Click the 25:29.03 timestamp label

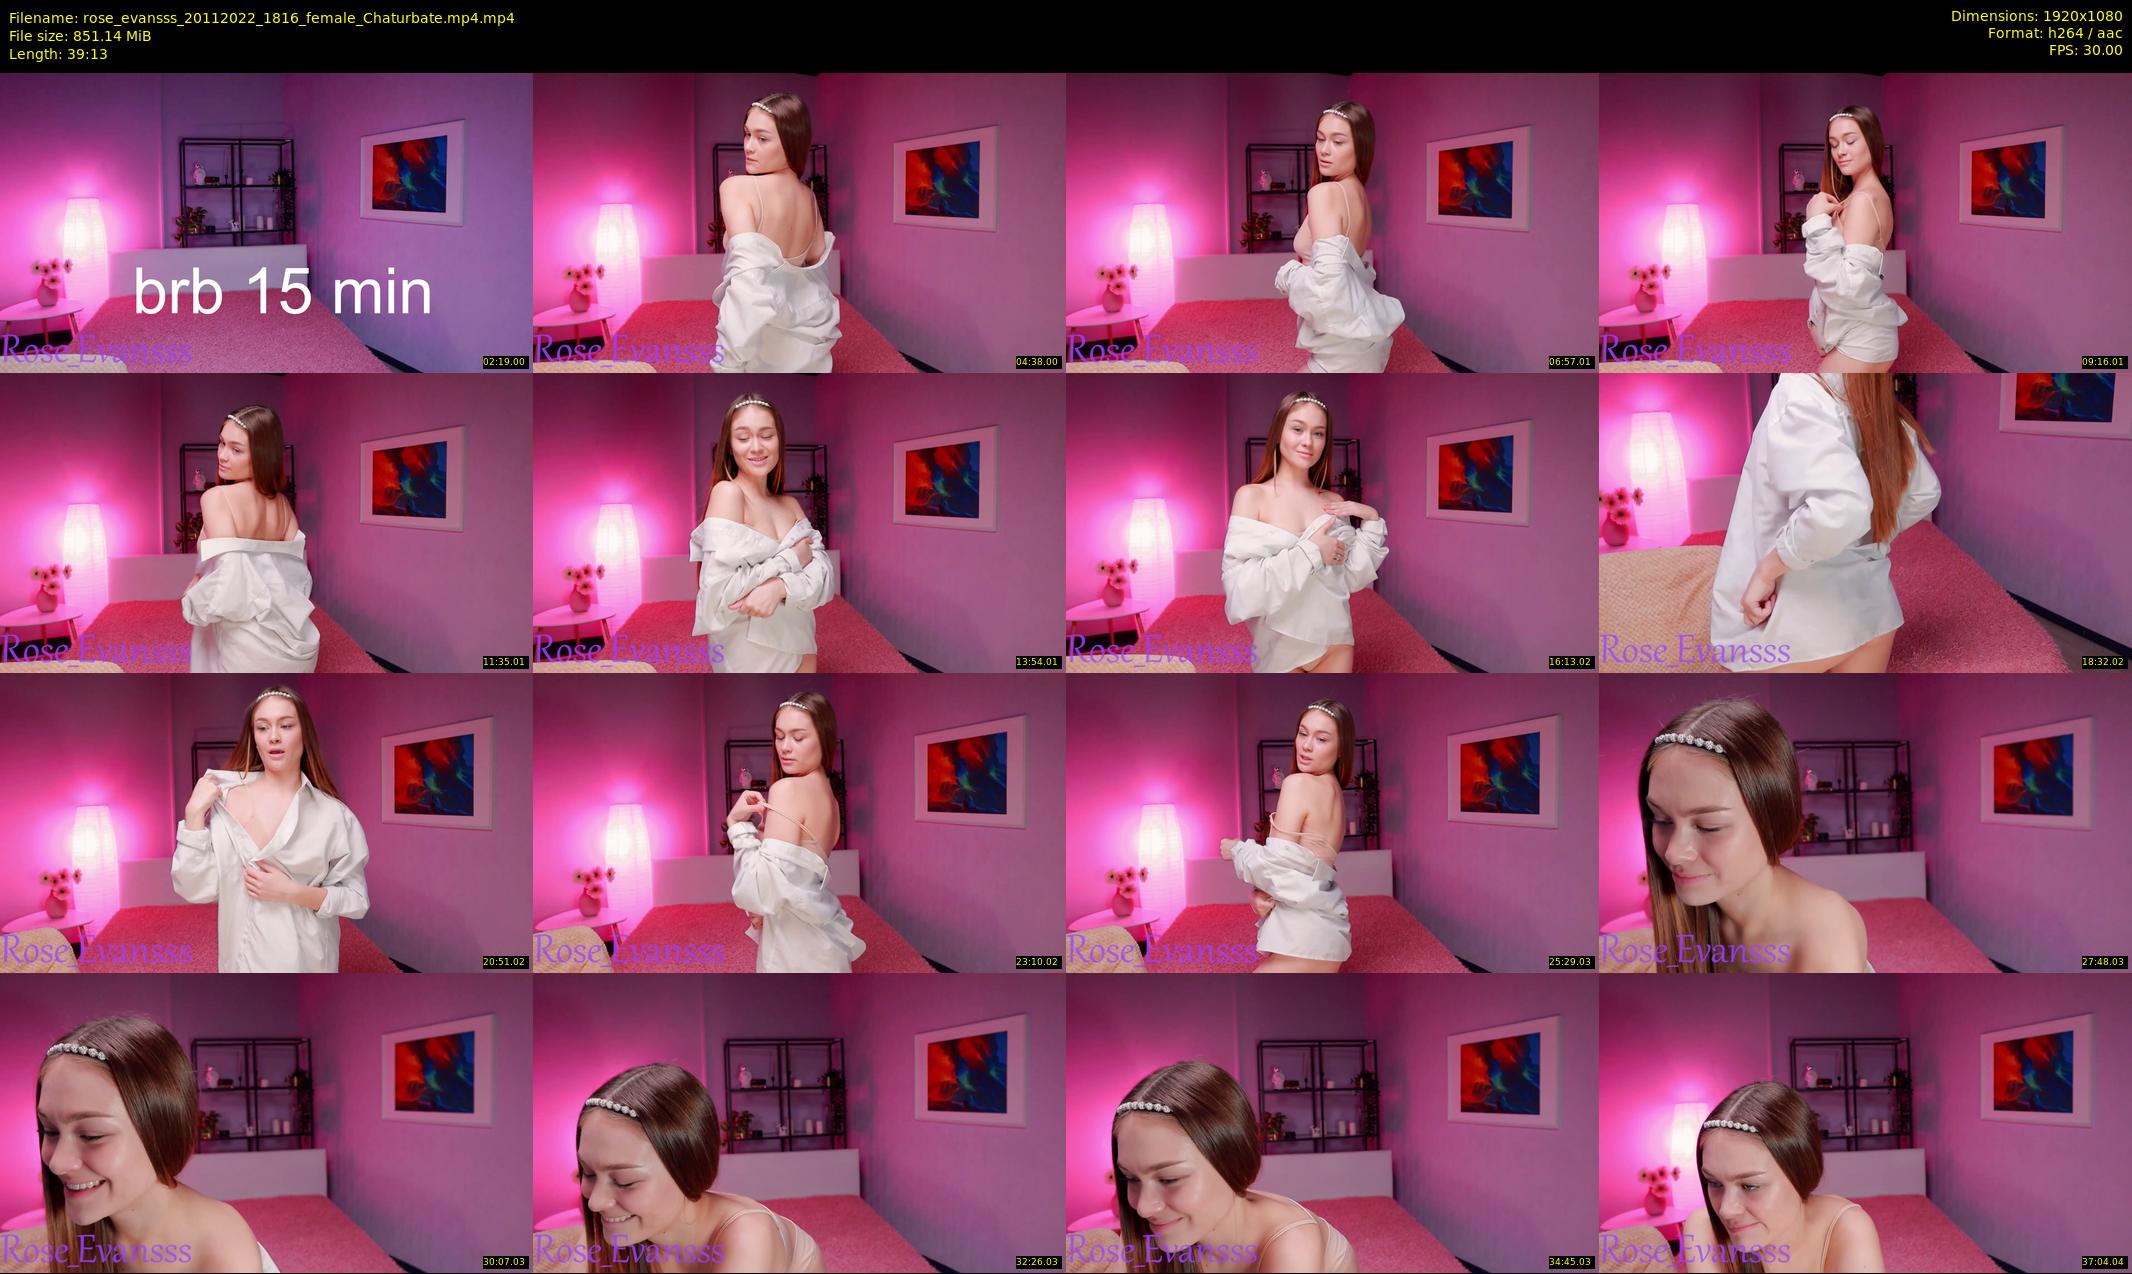(1570, 962)
